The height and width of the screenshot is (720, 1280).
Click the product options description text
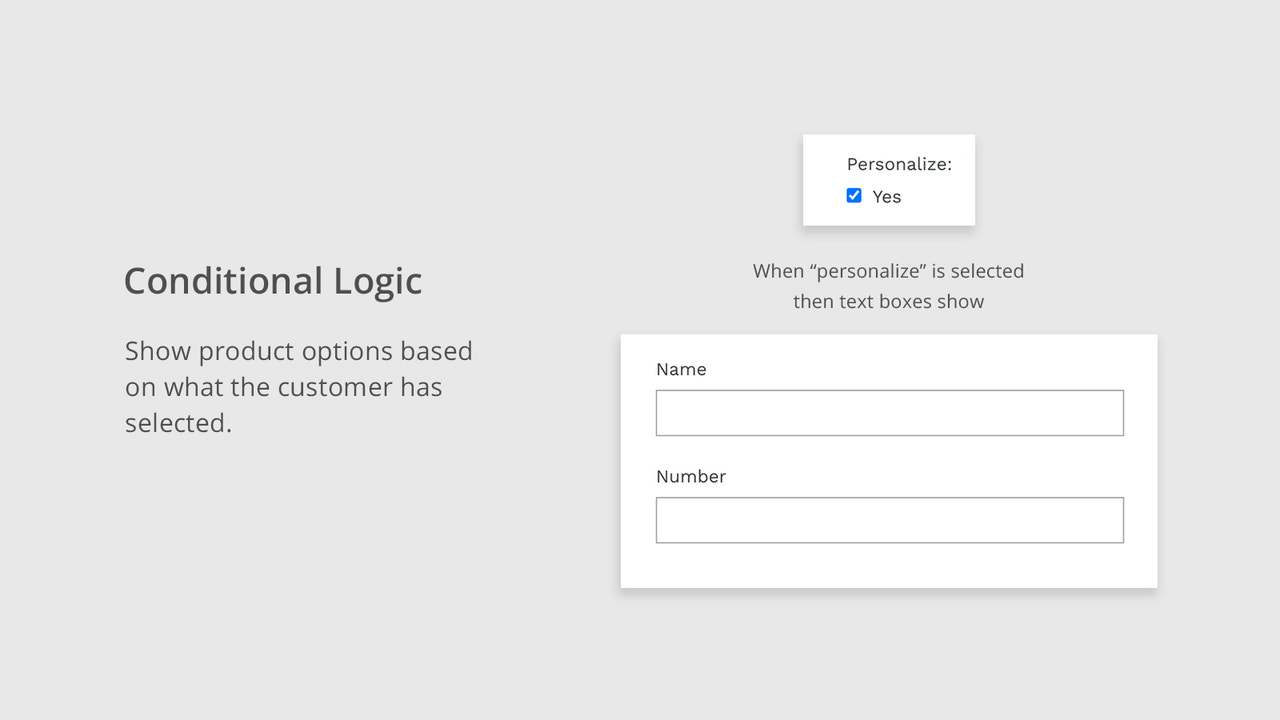pos(298,386)
